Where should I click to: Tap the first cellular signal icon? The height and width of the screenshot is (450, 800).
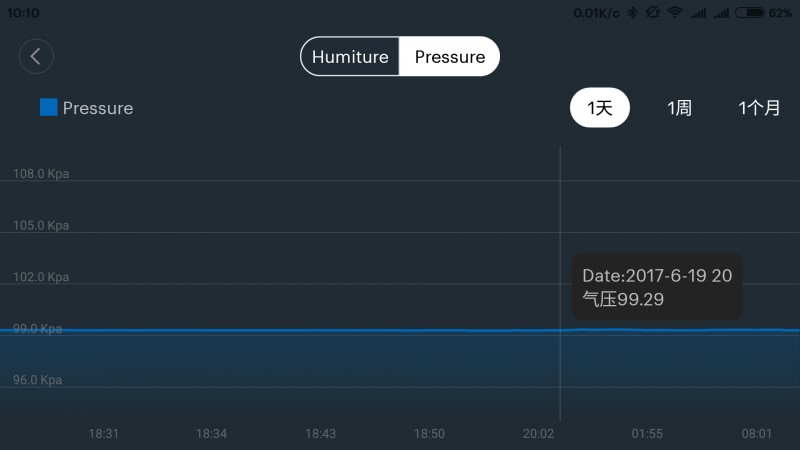pos(698,13)
